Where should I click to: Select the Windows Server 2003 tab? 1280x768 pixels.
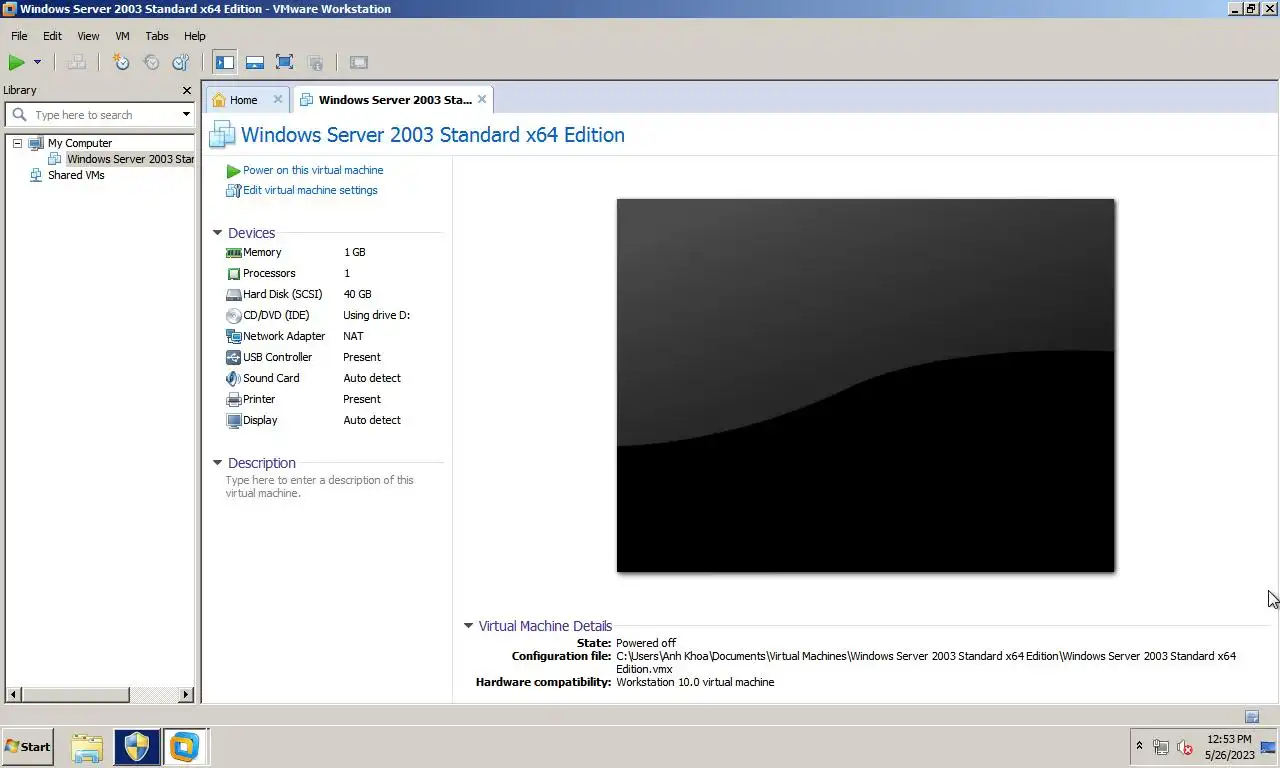(x=394, y=100)
